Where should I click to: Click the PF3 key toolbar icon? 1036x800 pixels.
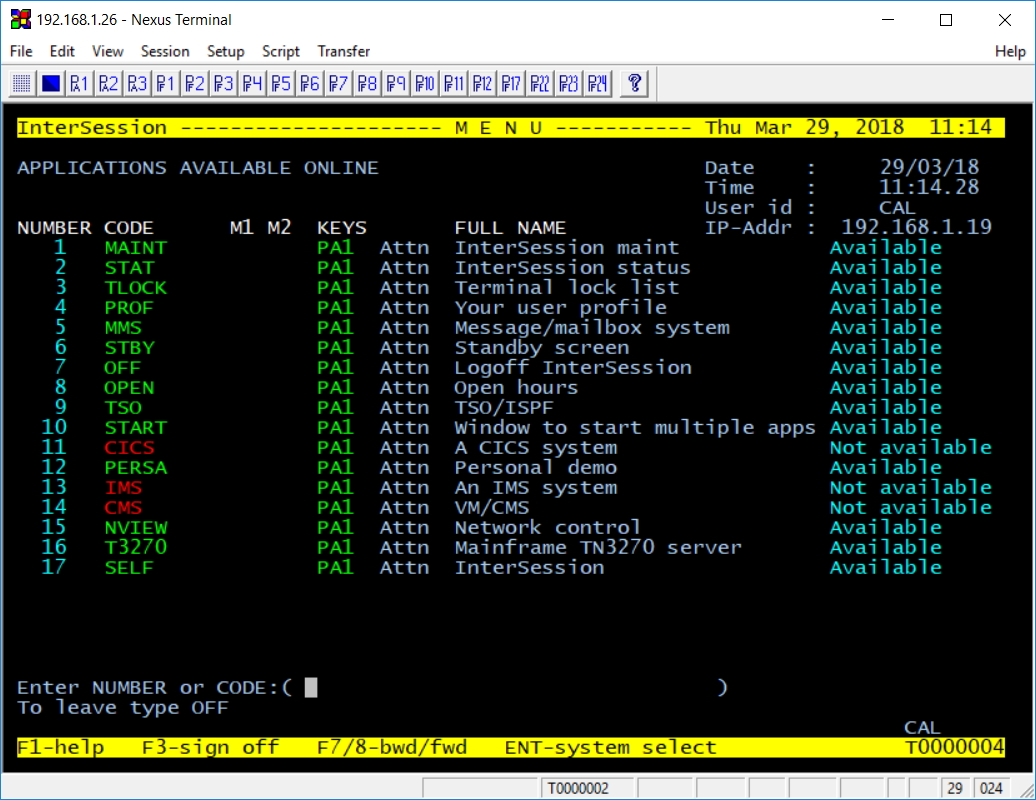pyautogui.click(x=224, y=83)
